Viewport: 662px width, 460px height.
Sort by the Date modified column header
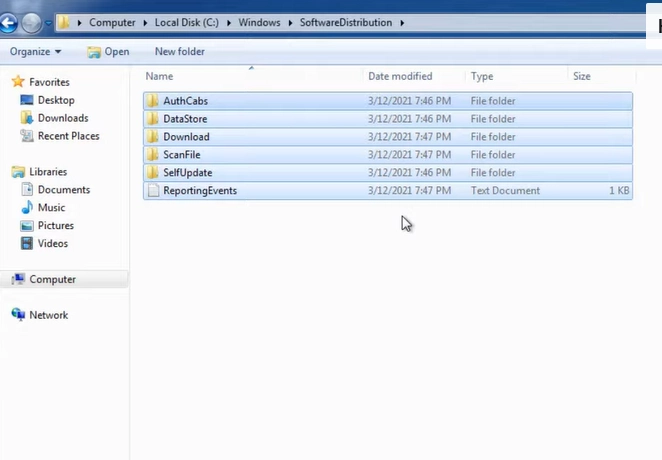400,76
